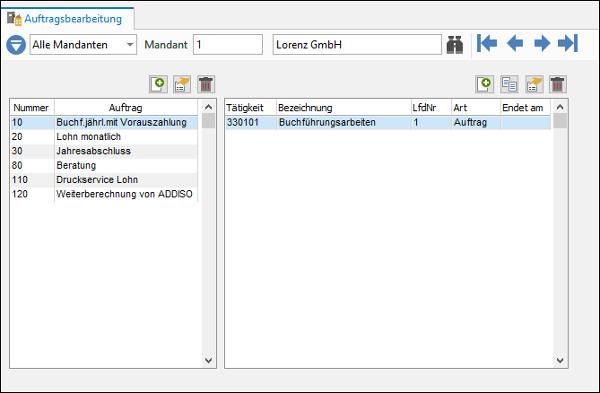Viewport: 600px width, 393px height.
Task: Click the Buchführungsarbeiten description cell
Action: tap(344, 122)
